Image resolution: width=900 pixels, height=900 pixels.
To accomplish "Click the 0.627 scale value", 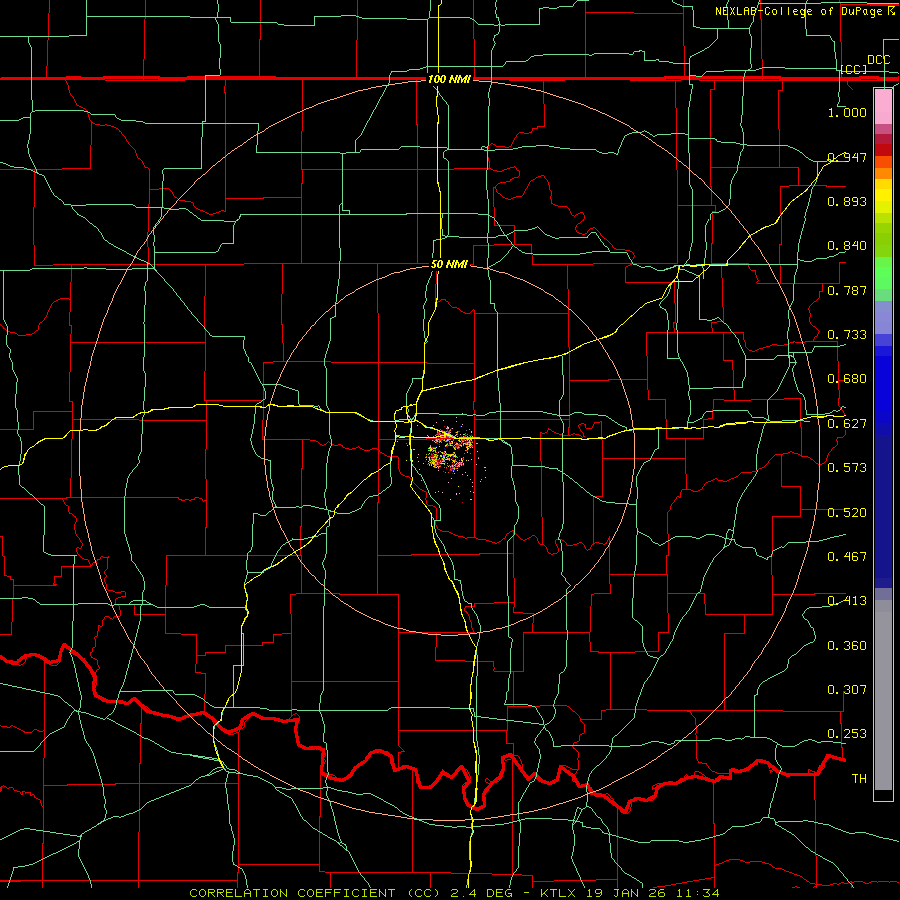I will coord(847,424).
